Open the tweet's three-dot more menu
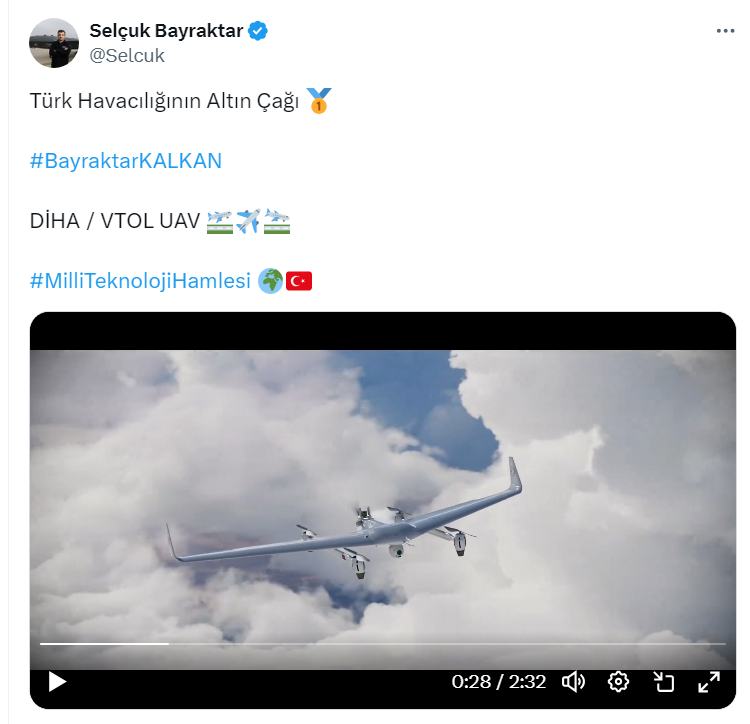 pyautogui.click(x=725, y=31)
